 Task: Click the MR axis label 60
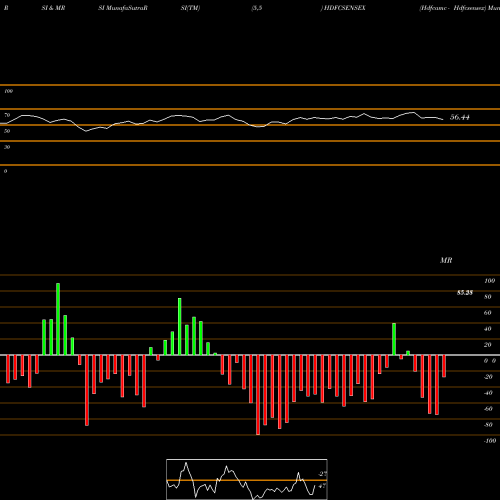point(488,313)
